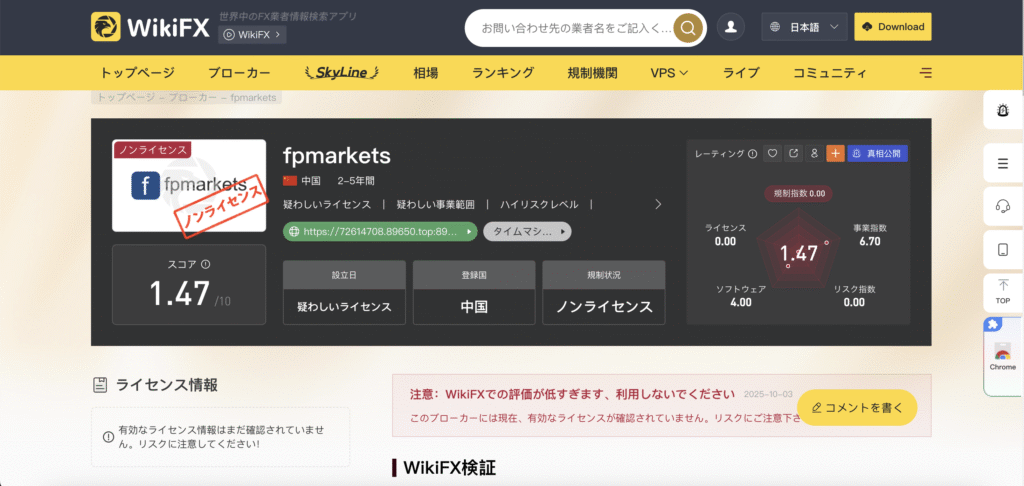Viewport: 1024px width, 486px height.
Task: Click the 規制状況 ノンライセンス info box
Action: click(604, 293)
